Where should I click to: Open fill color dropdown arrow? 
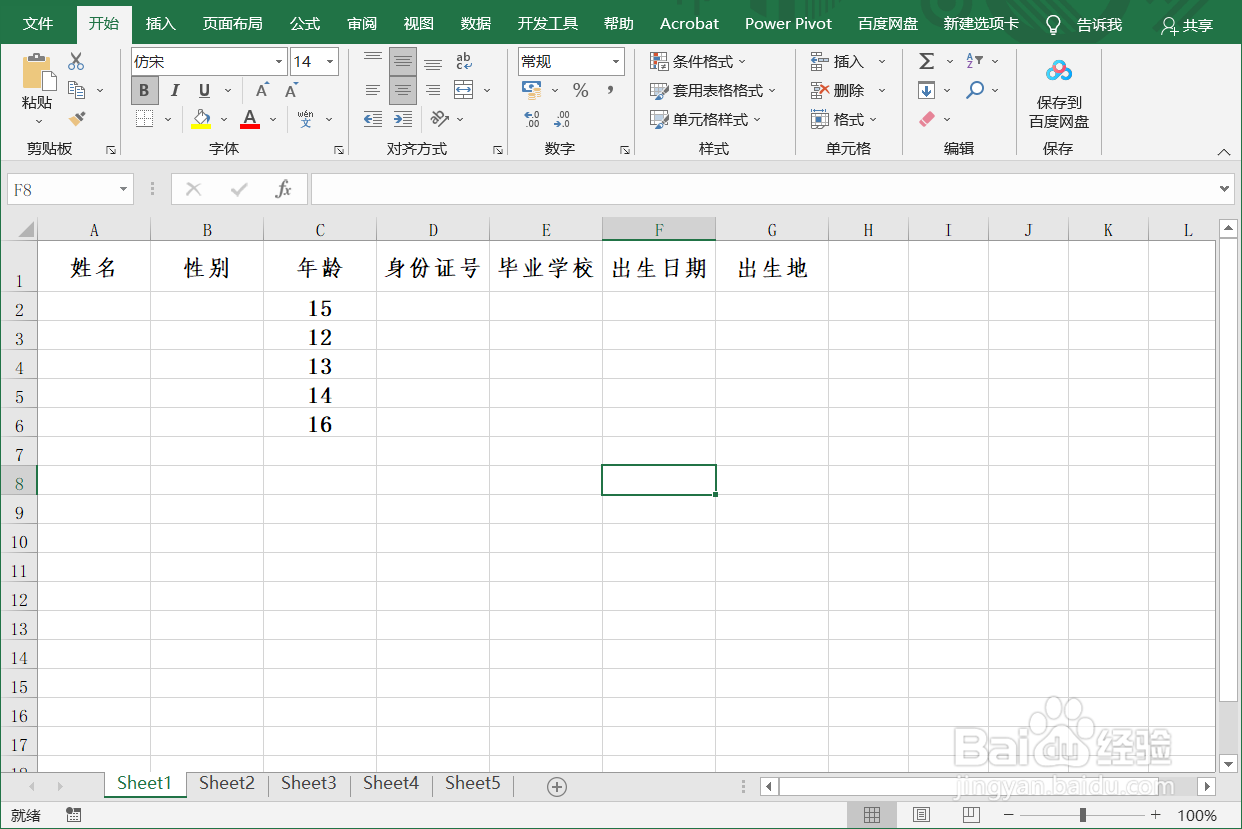(224, 119)
